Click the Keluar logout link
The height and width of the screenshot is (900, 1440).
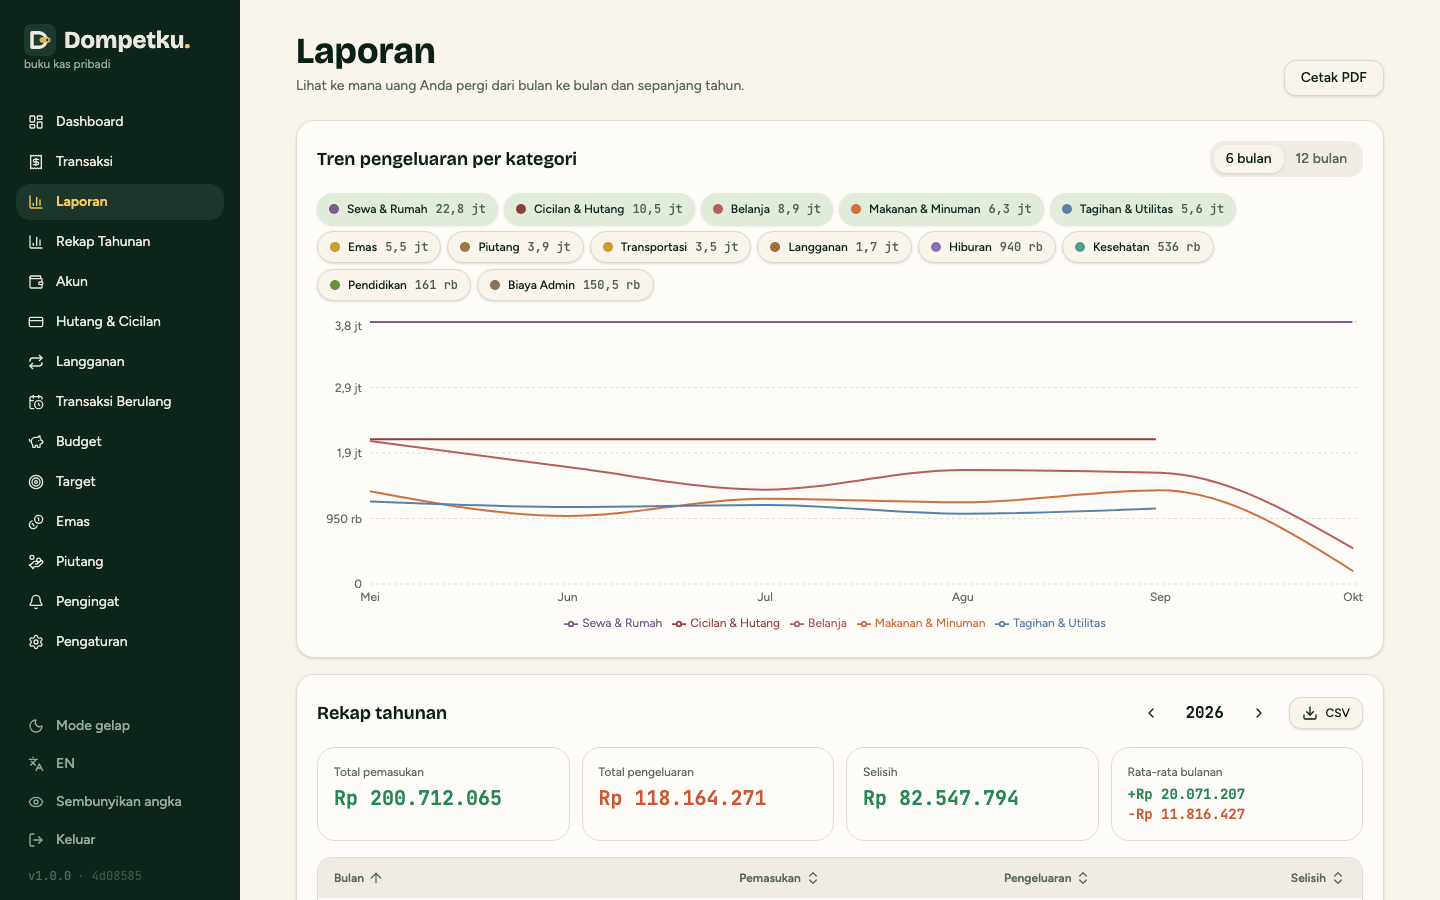click(120, 840)
